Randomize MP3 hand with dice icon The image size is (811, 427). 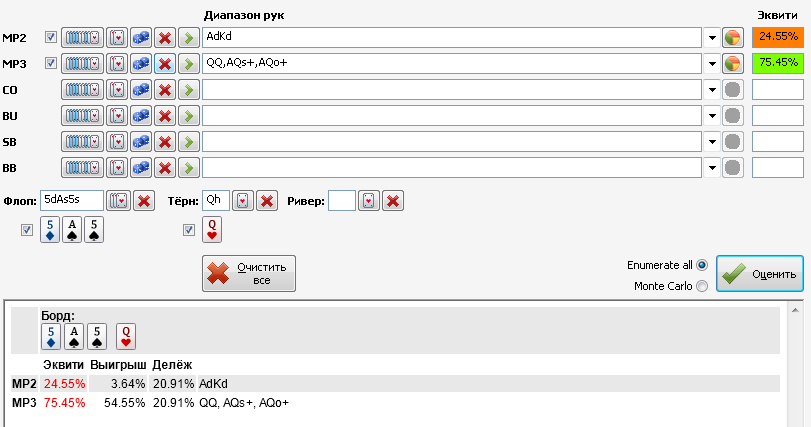pos(141,64)
